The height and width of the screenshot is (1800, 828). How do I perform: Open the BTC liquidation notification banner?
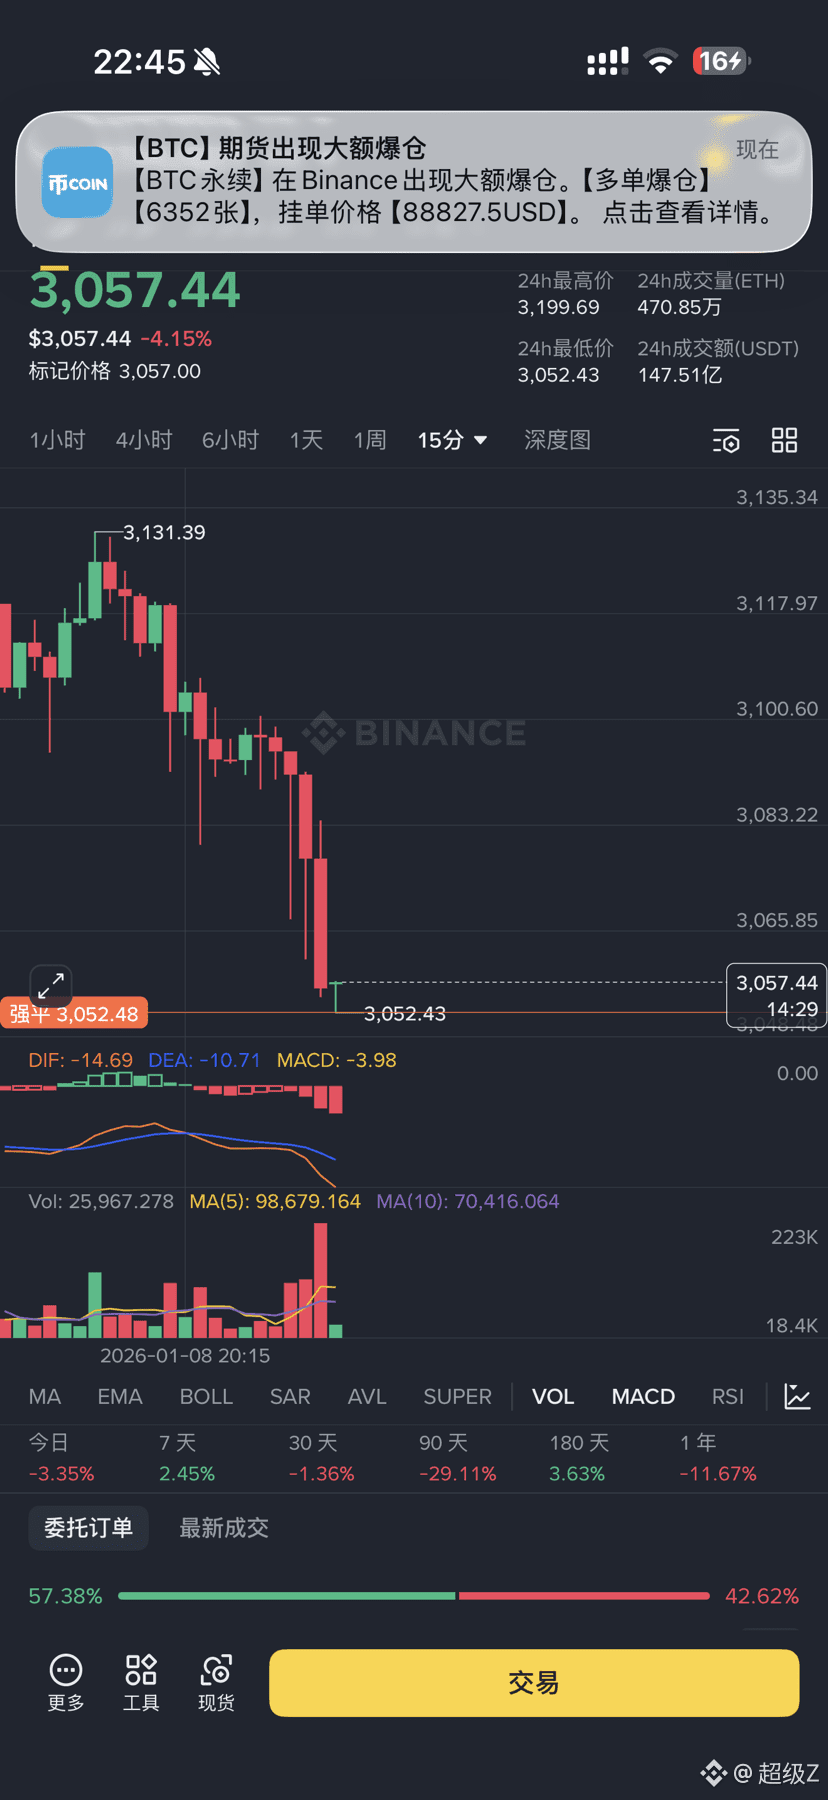414,181
